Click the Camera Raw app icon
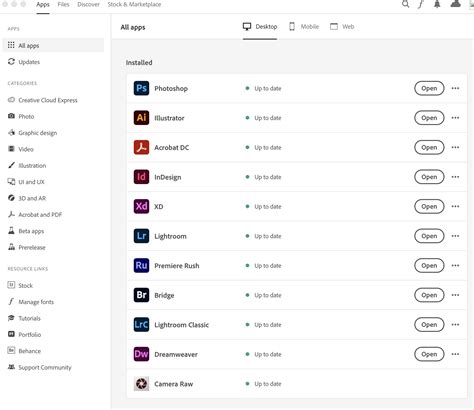Screen dimensions: 474x410 tap(141, 384)
